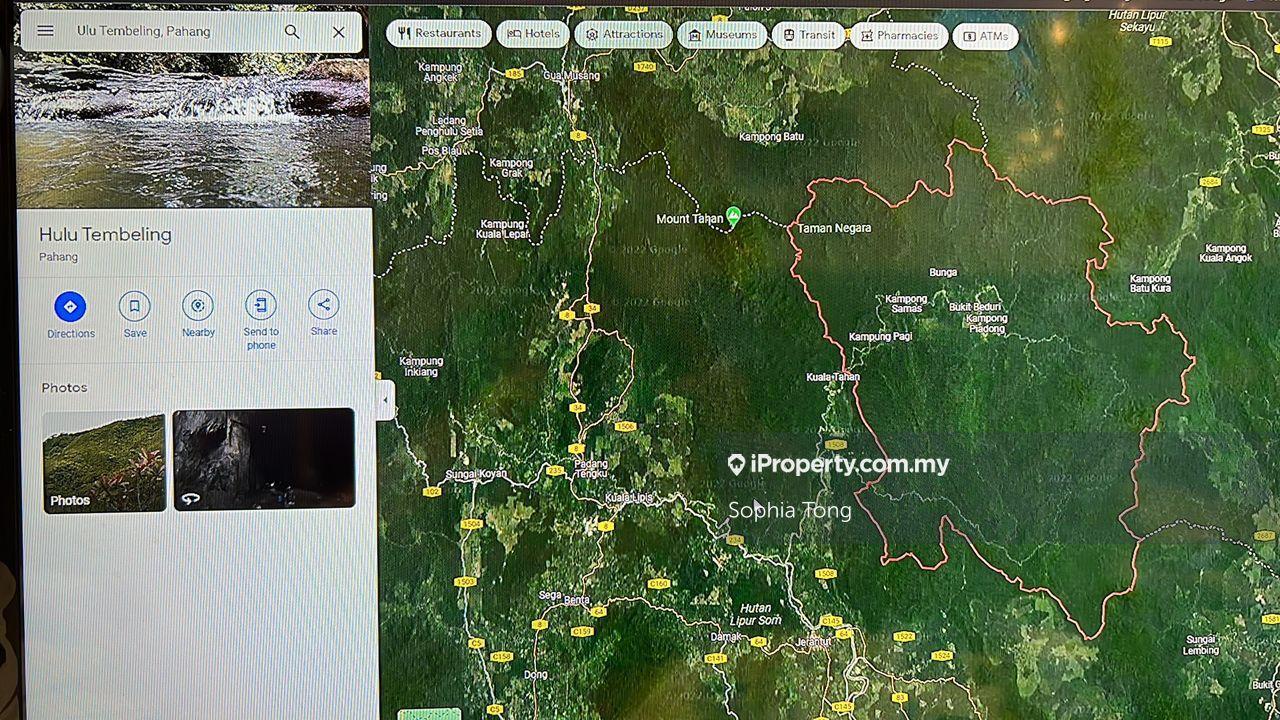Select the Pharmacies filter chip
Image resolution: width=1280 pixels, height=720 pixels.
[897, 36]
